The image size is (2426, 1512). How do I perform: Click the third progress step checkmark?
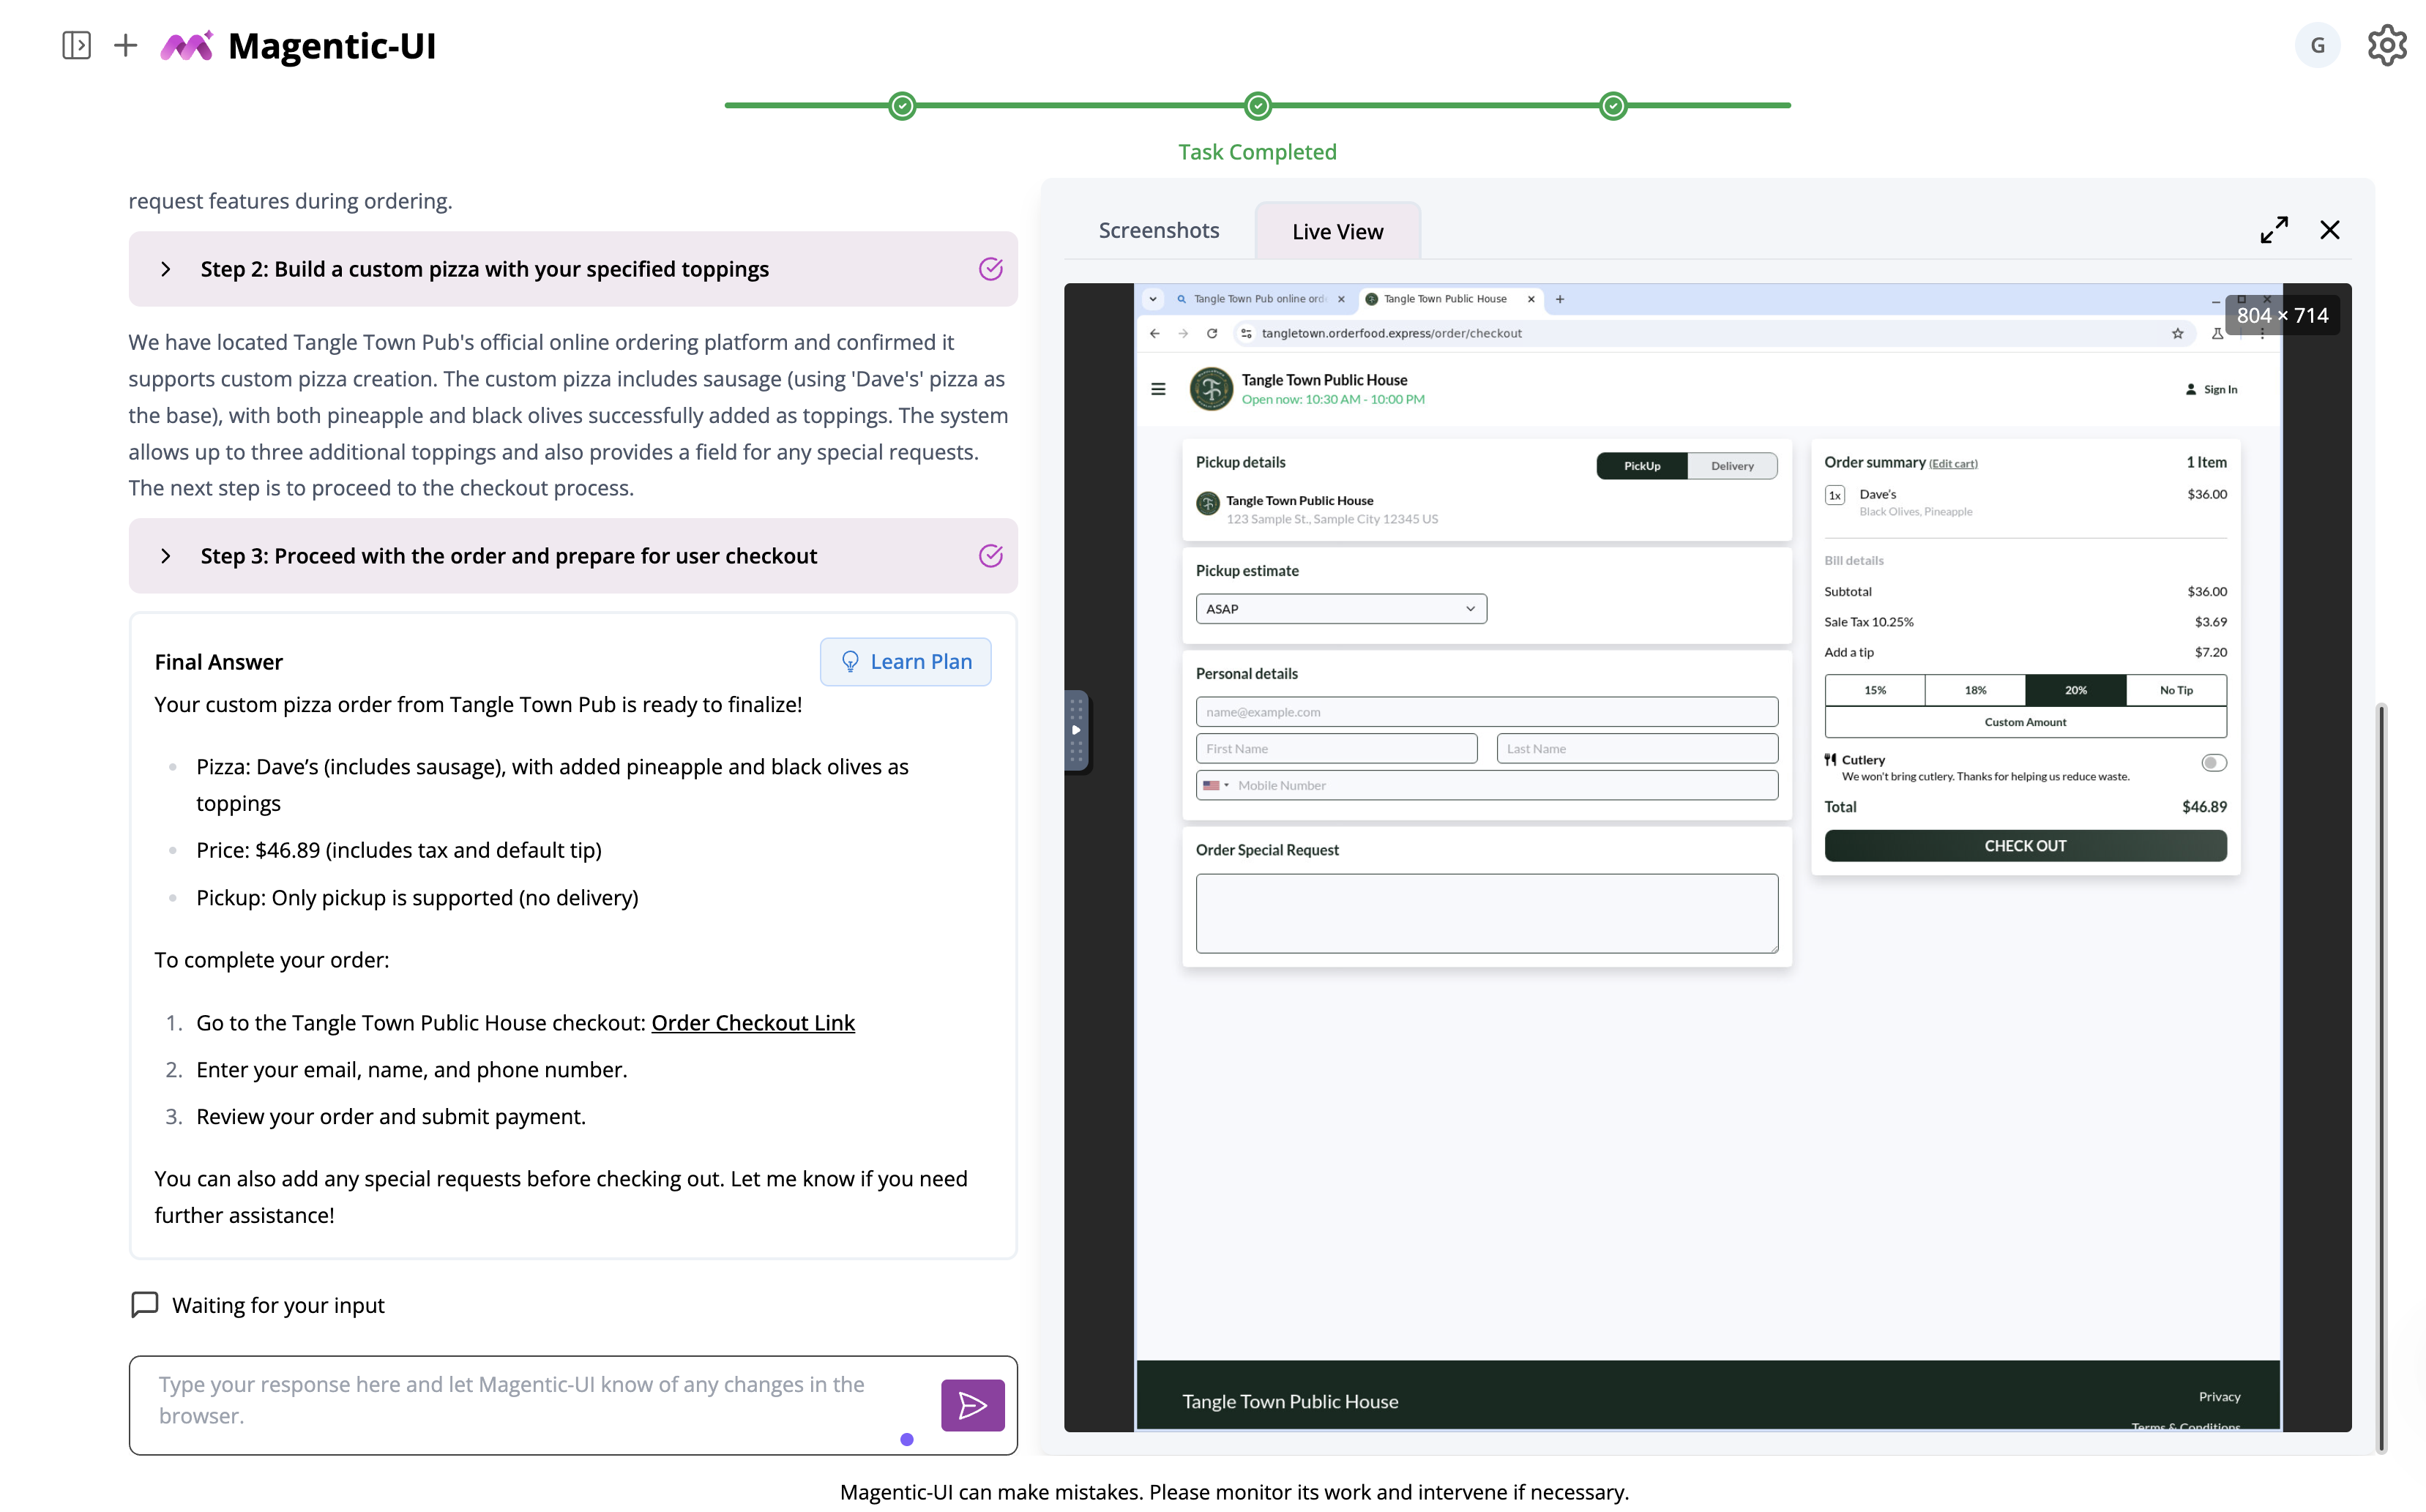coord(1613,105)
